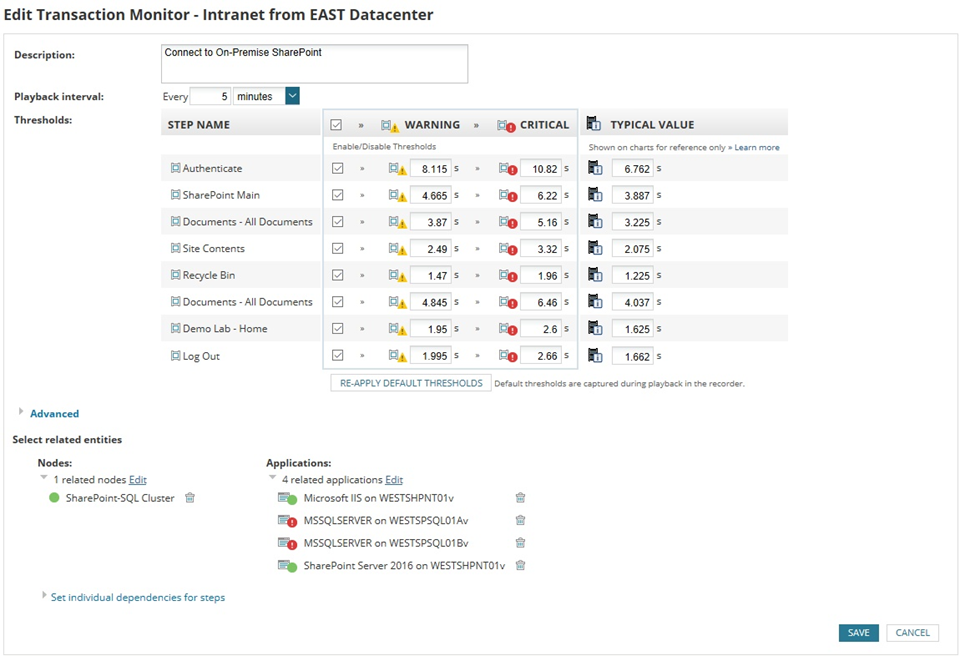Click Authenticate warning threshold field 8.115
Image resolution: width=960 pixels, height=656 pixels.
pyautogui.click(x=430, y=168)
